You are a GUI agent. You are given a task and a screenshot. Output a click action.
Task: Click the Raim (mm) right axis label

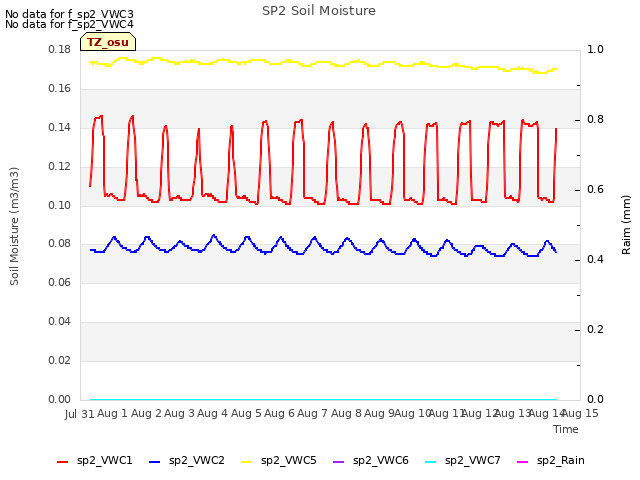coord(626,225)
